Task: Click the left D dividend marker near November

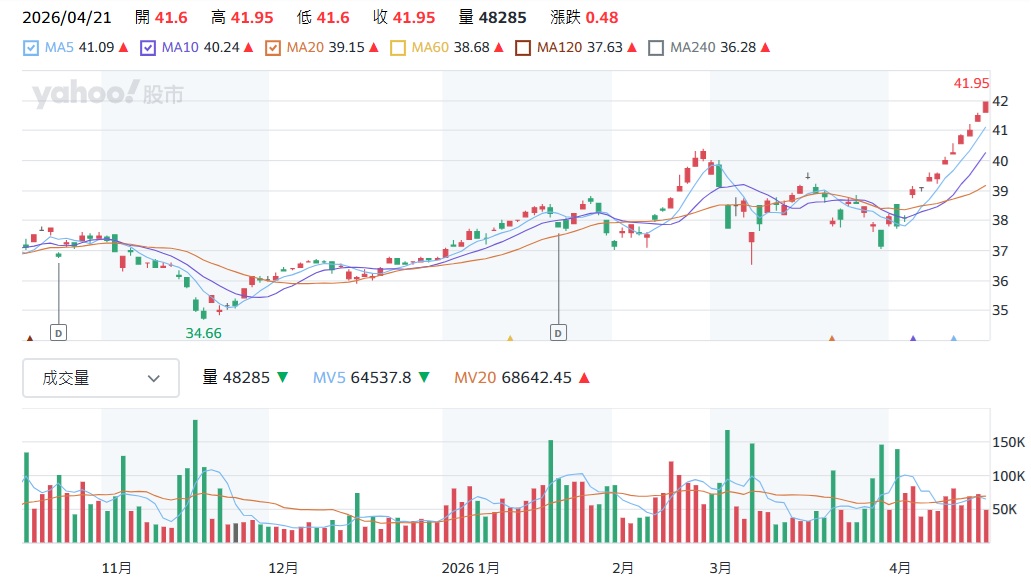Action: click(x=59, y=332)
